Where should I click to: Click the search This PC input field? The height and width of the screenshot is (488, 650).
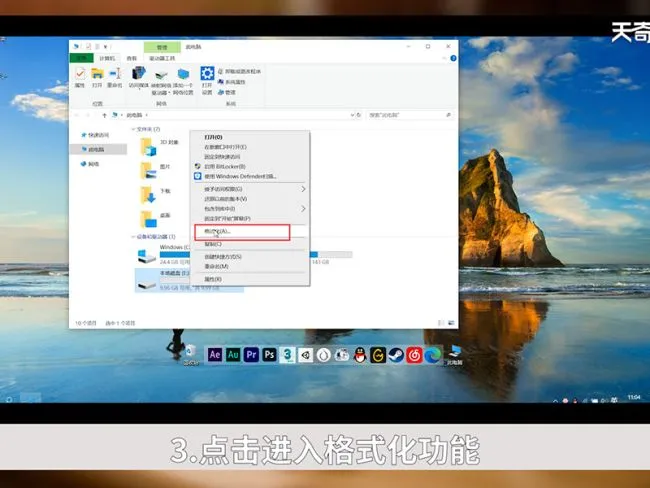coord(410,115)
